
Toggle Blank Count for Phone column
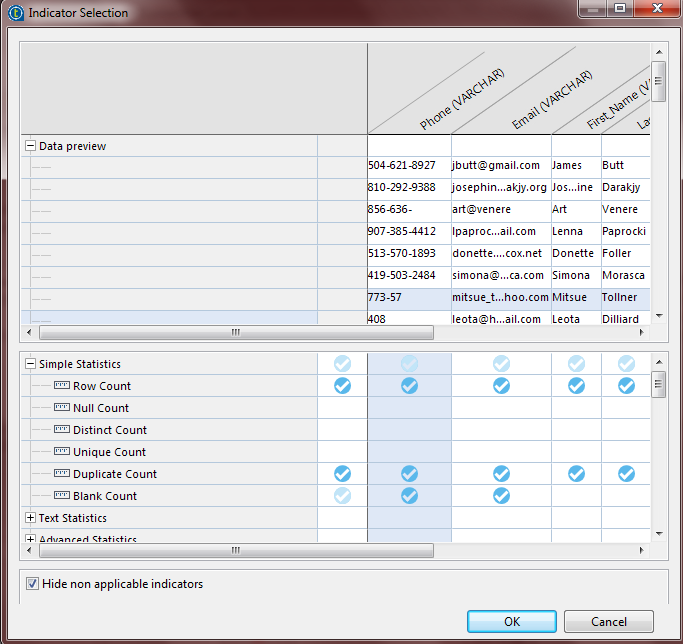point(409,496)
